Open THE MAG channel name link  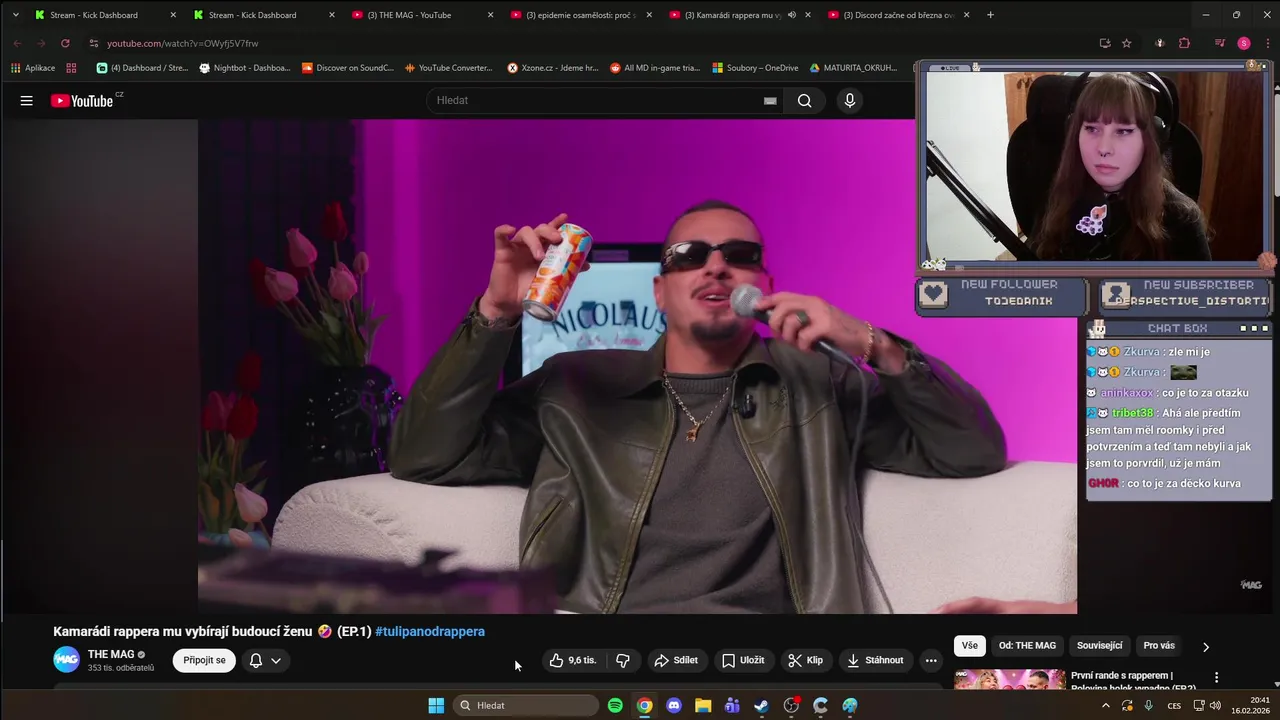tap(111, 654)
